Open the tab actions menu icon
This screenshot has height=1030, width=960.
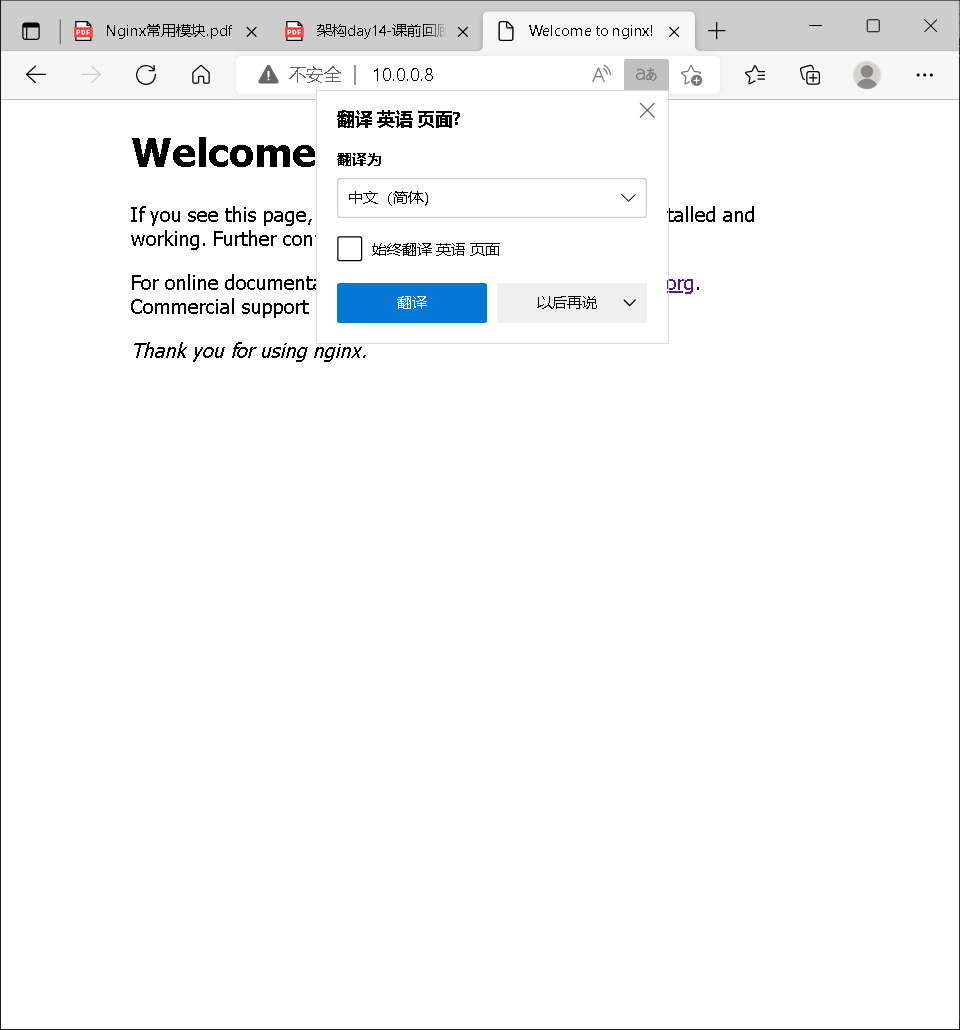(x=31, y=31)
